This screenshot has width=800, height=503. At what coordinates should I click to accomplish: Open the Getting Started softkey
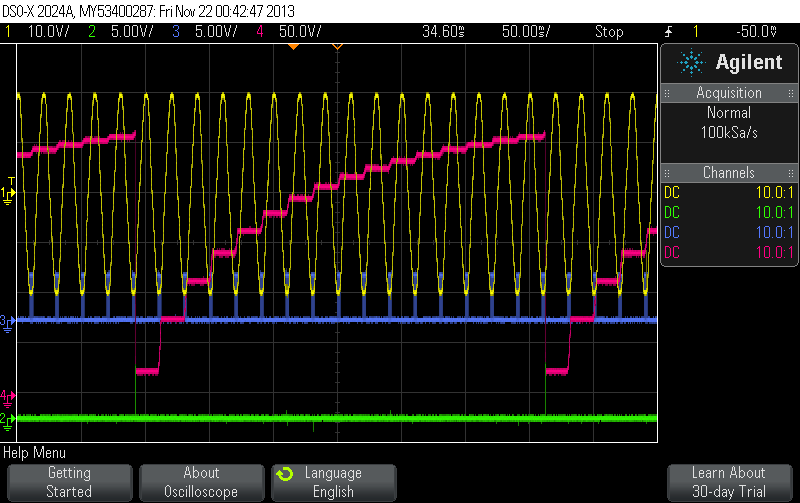69,482
